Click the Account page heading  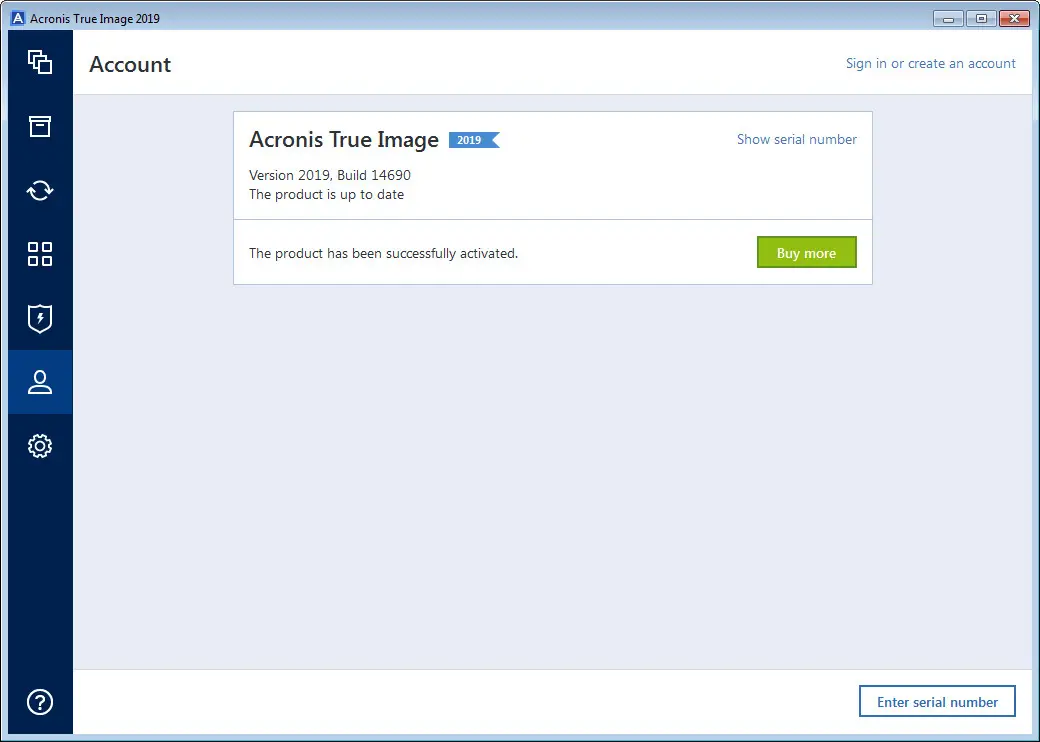pos(130,64)
